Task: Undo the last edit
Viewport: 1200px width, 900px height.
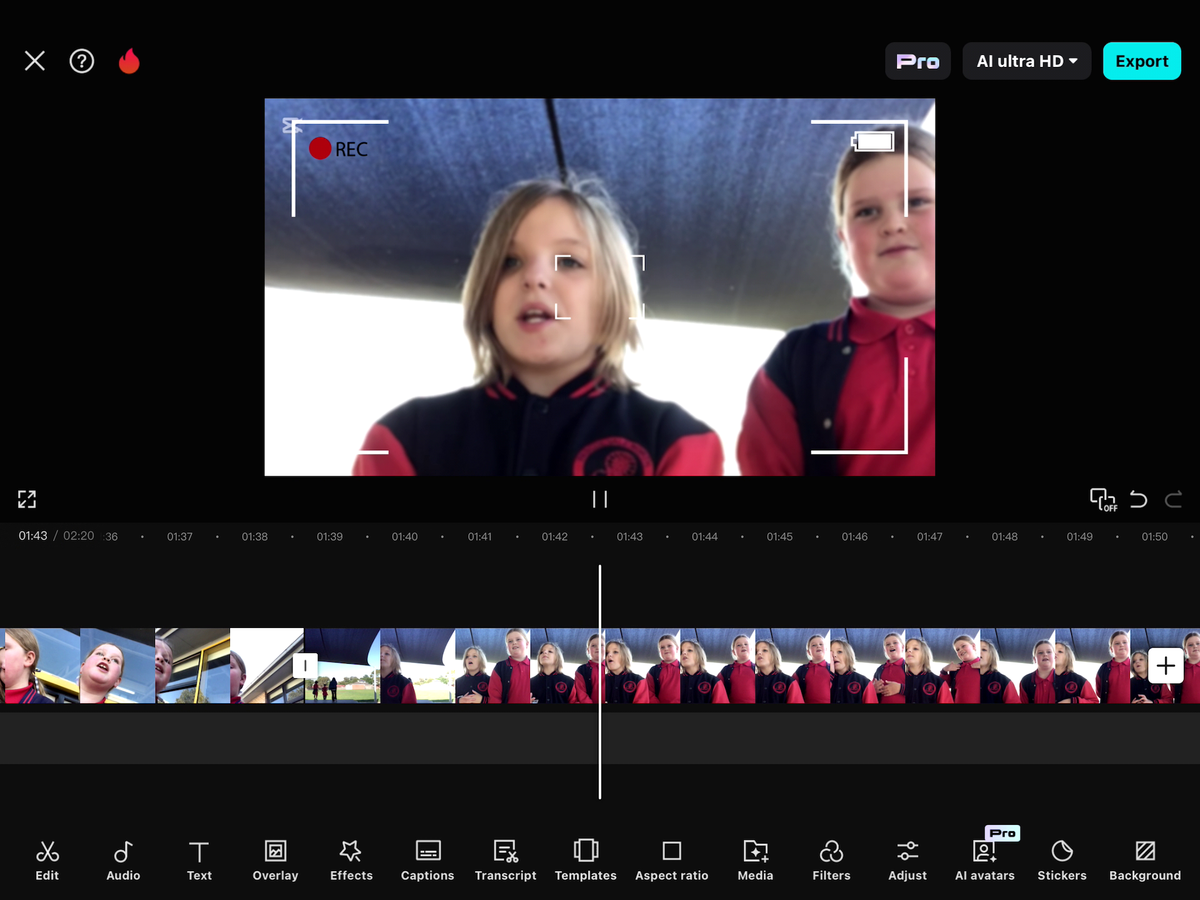Action: 1138,499
